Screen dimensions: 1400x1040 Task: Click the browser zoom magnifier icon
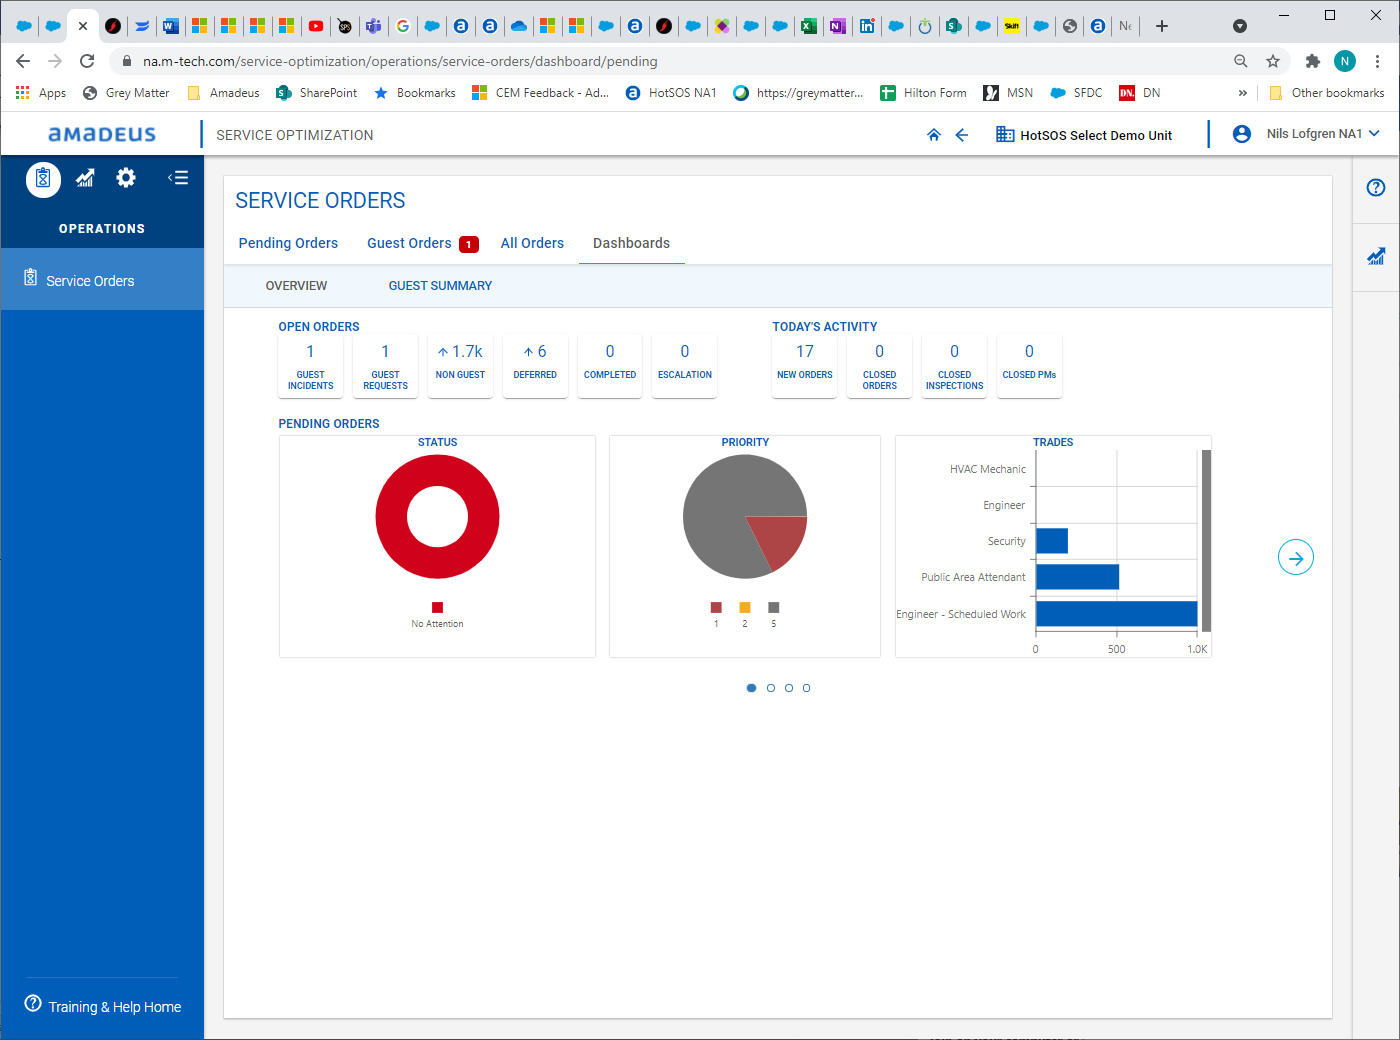tap(1241, 61)
